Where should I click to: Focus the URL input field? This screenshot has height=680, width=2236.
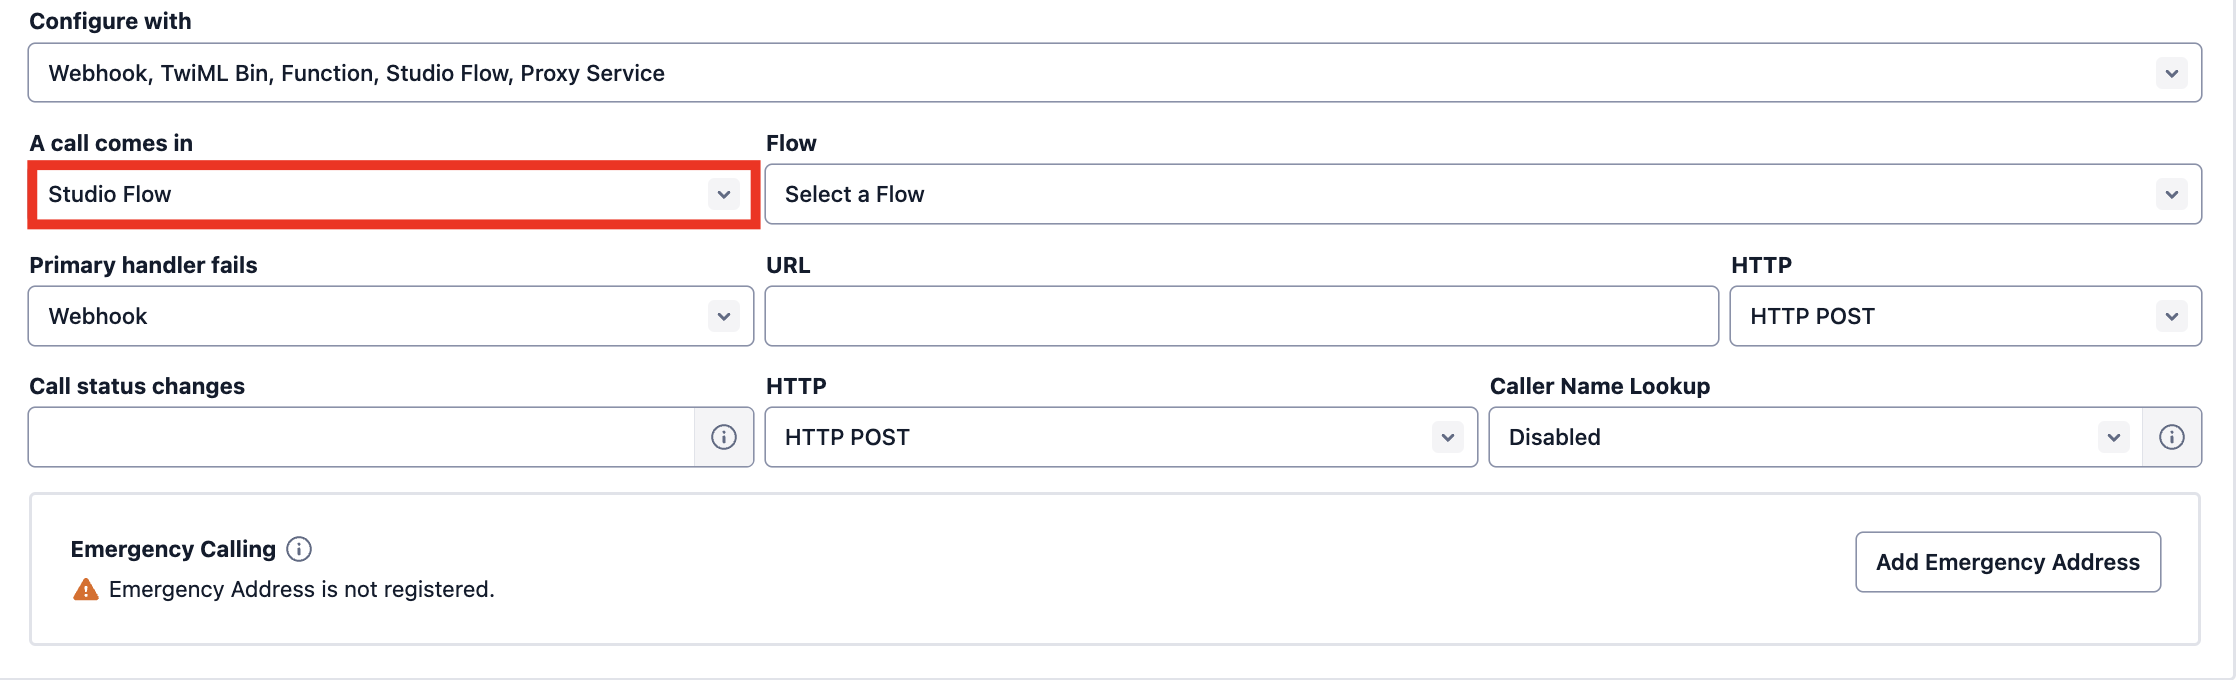1240,317
